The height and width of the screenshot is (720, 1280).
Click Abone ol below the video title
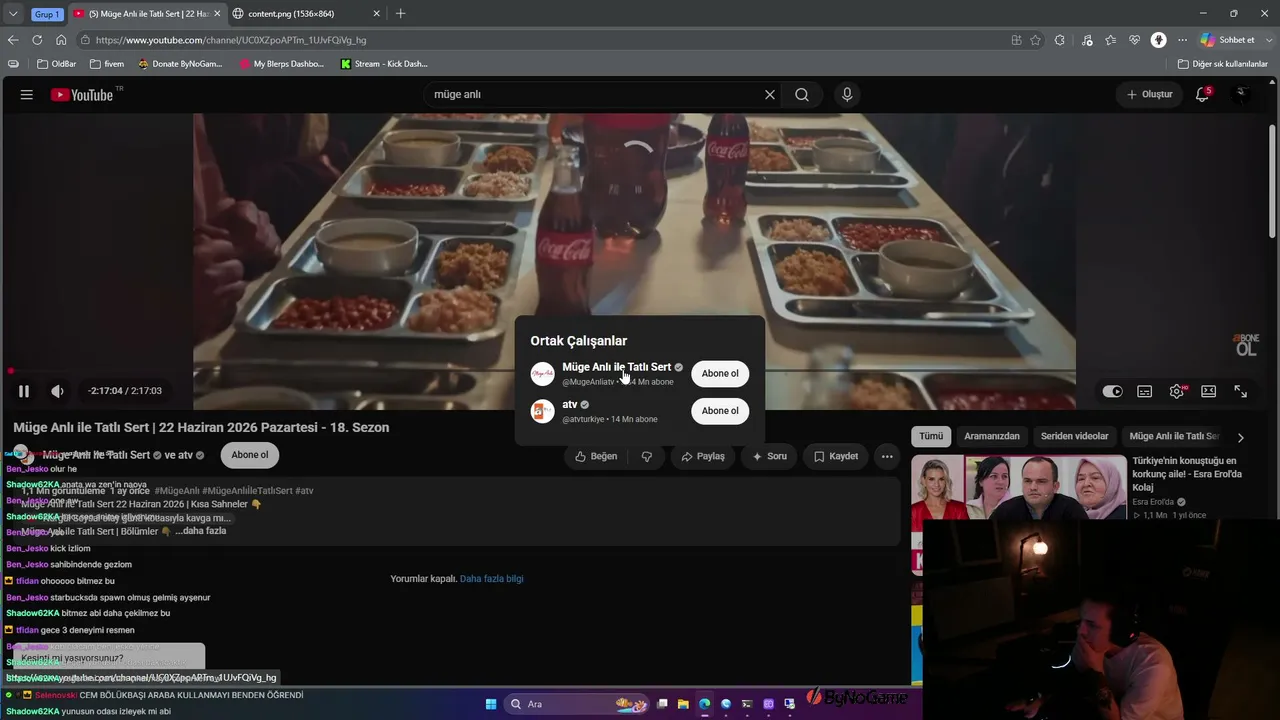(x=250, y=455)
